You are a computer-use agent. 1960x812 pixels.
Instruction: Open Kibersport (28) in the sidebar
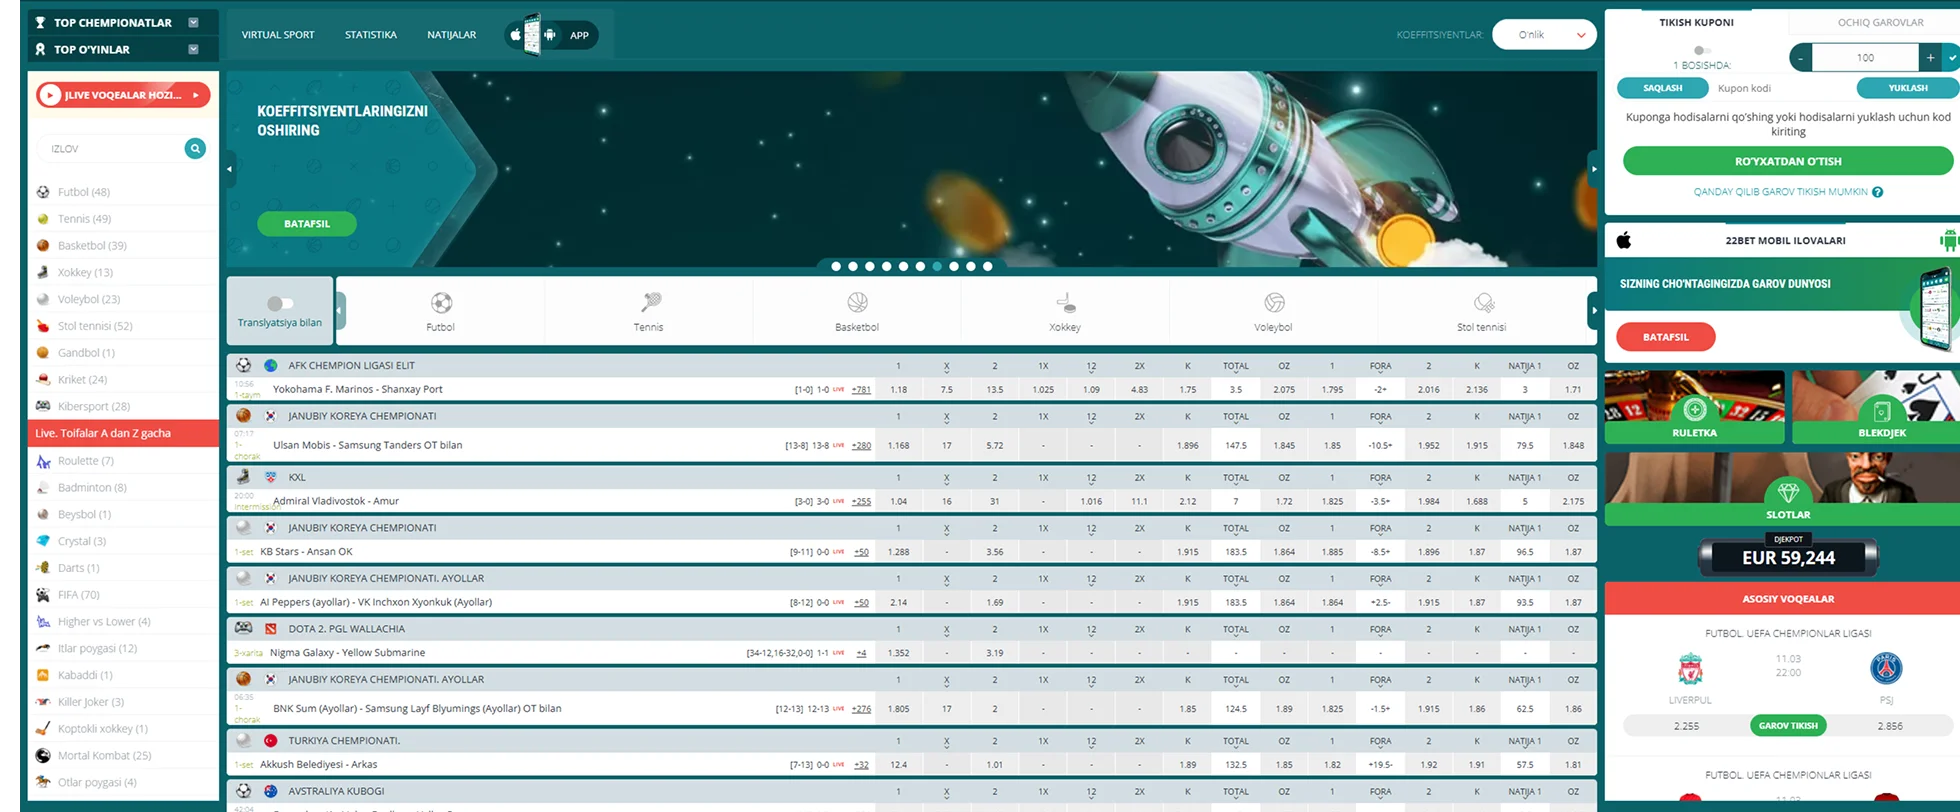[94, 407]
